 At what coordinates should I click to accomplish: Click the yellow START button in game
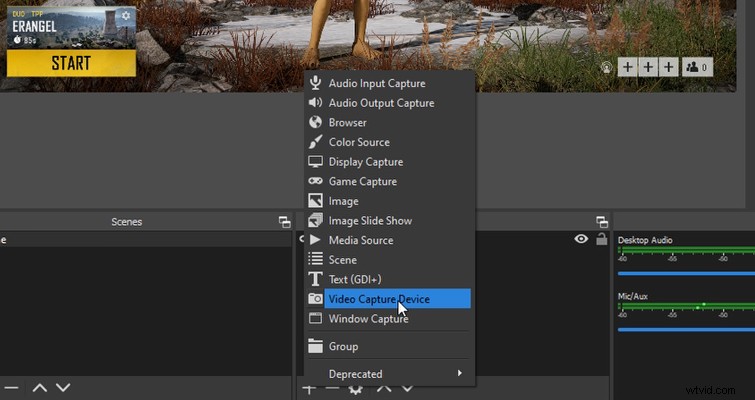[x=71, y=63]
